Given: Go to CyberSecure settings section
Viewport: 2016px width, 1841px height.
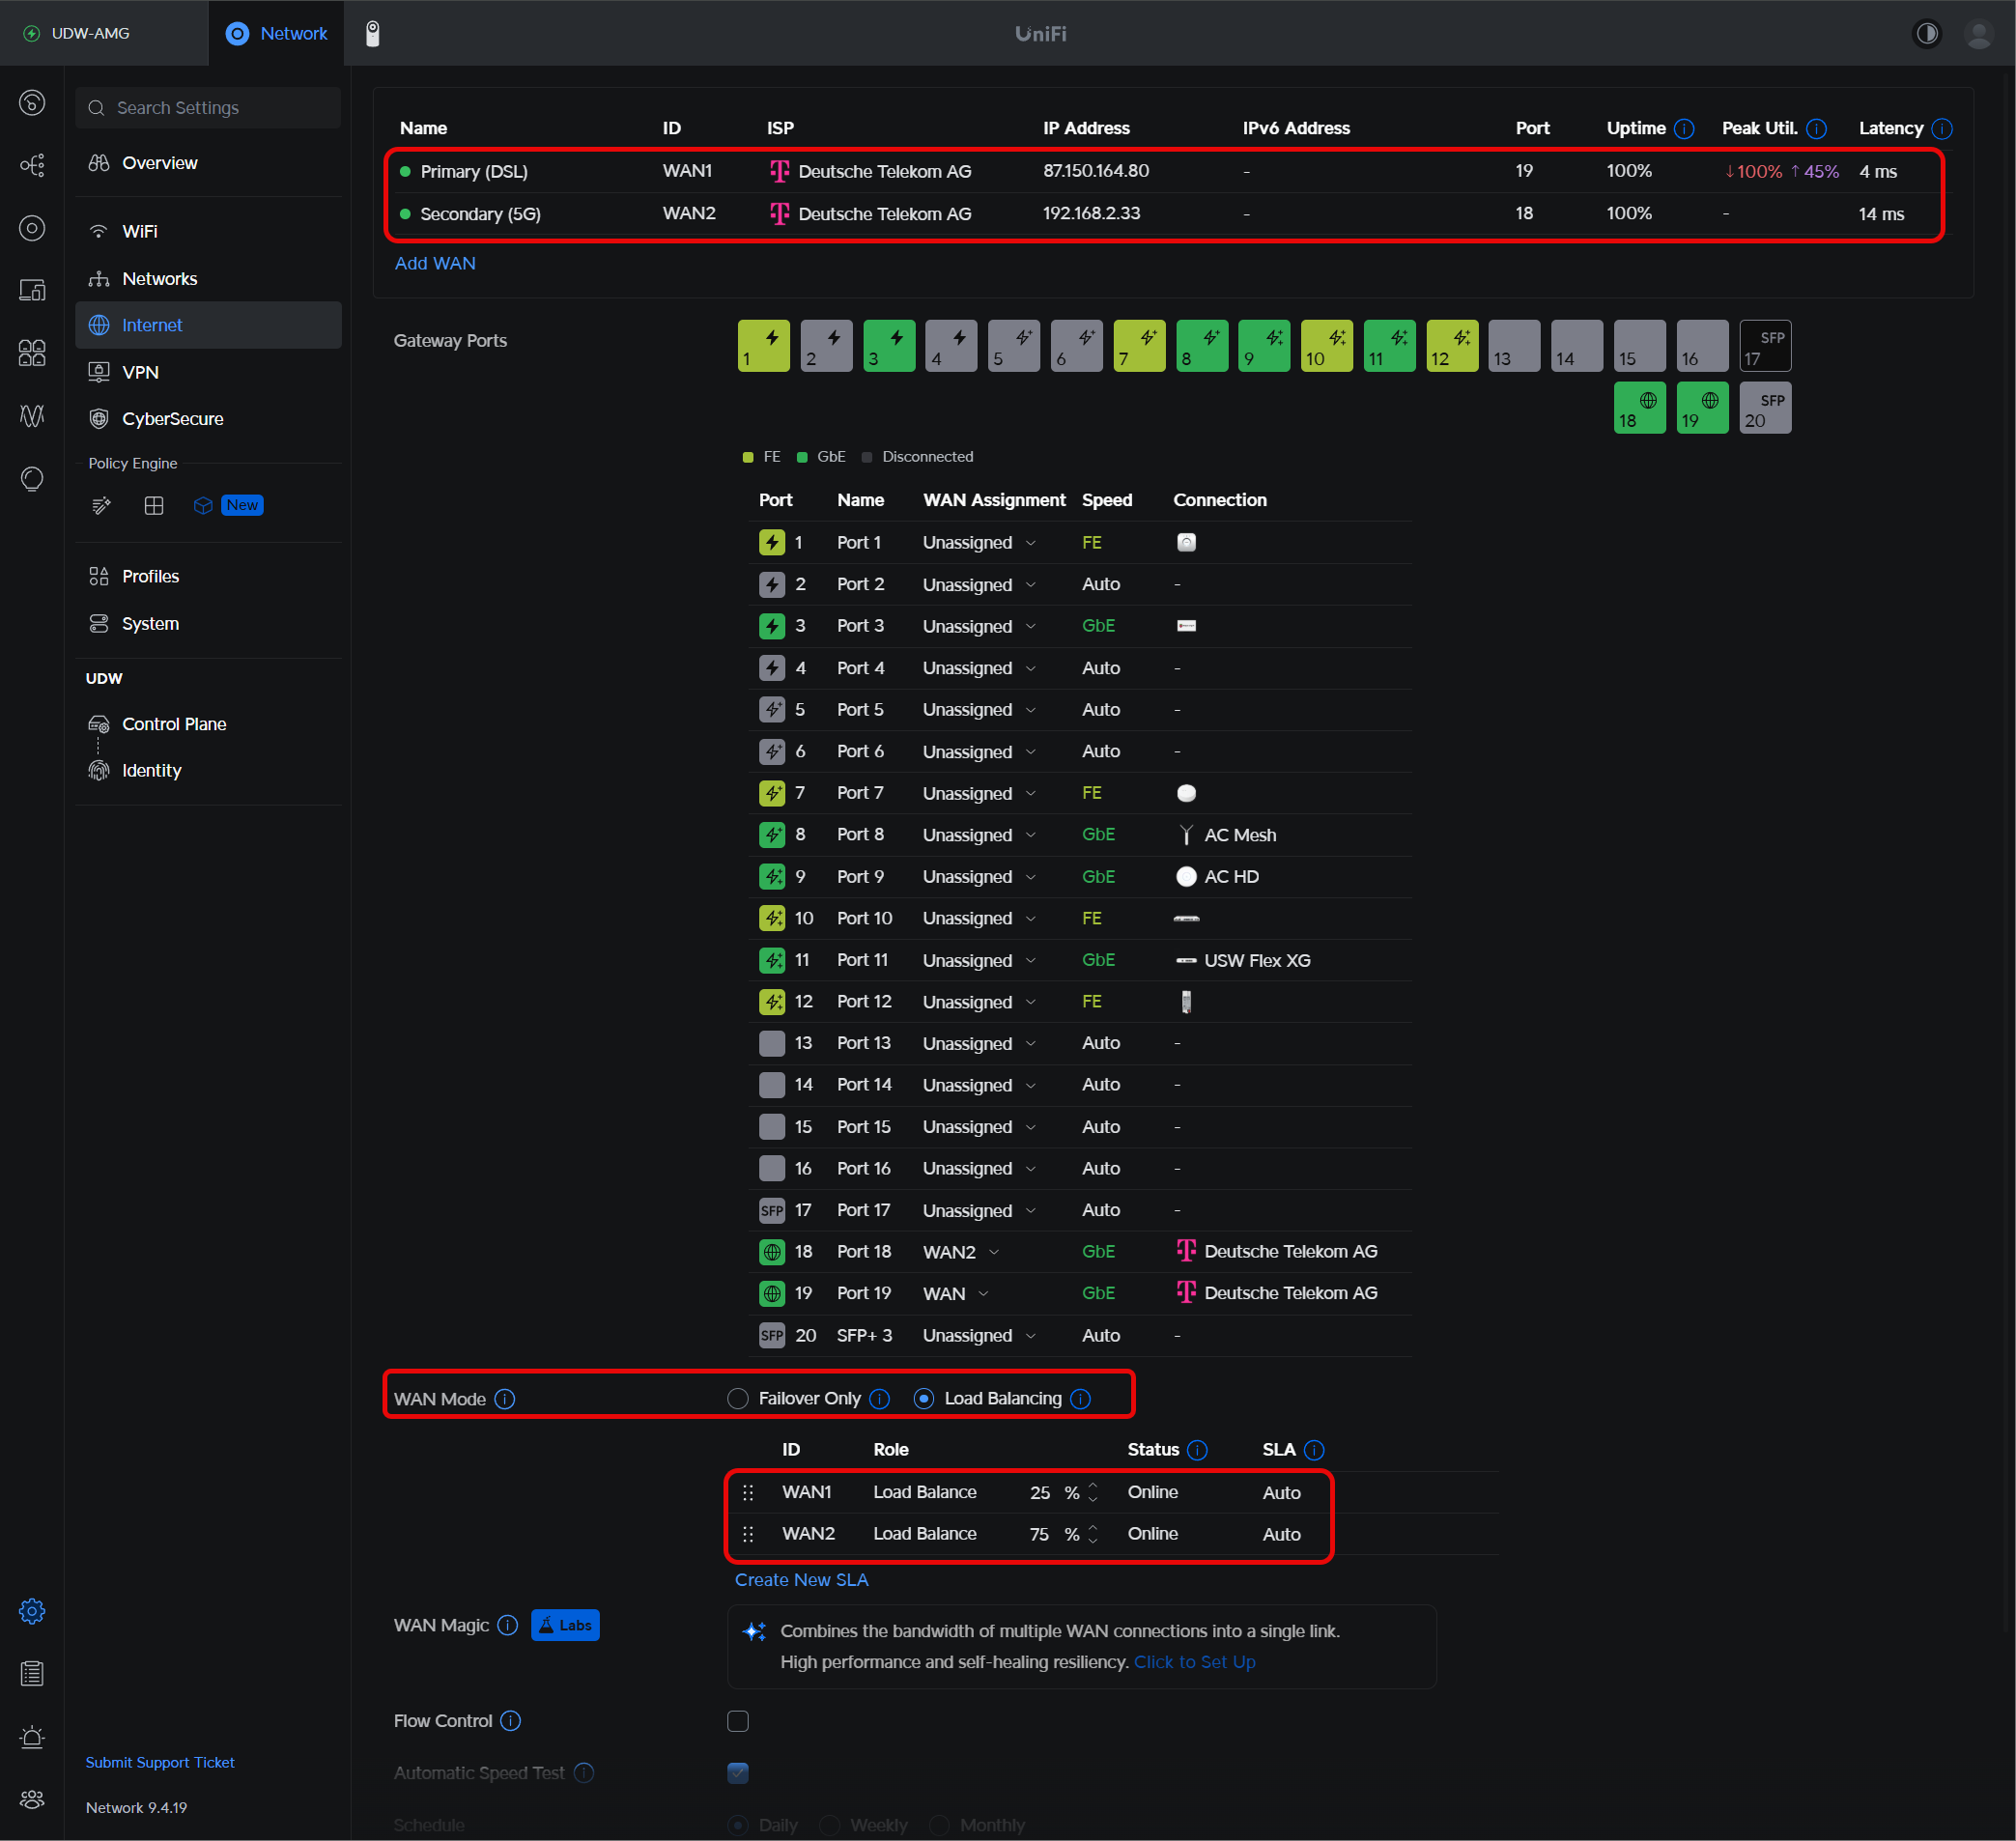Looking at the screenshot, I should click(x=172, y=419).
